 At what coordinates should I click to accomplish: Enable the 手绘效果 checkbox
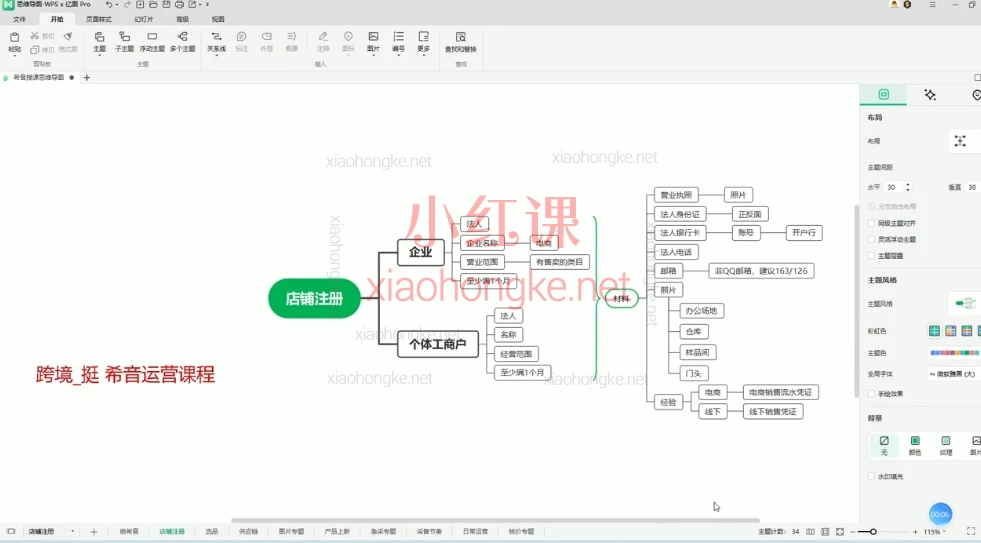point(872,393)
